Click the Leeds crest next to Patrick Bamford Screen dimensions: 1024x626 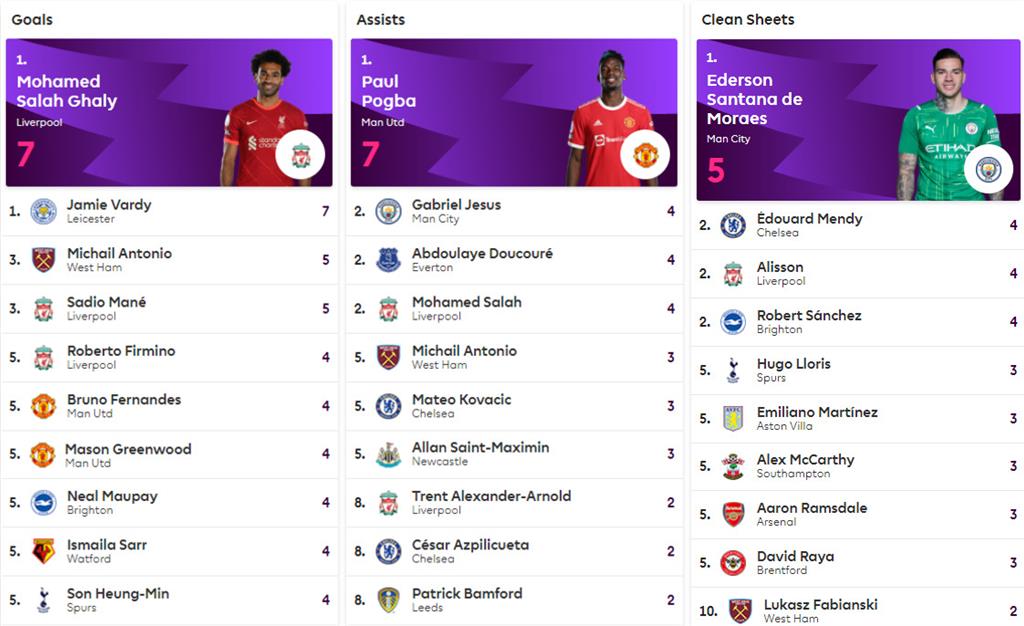(388, 600)
